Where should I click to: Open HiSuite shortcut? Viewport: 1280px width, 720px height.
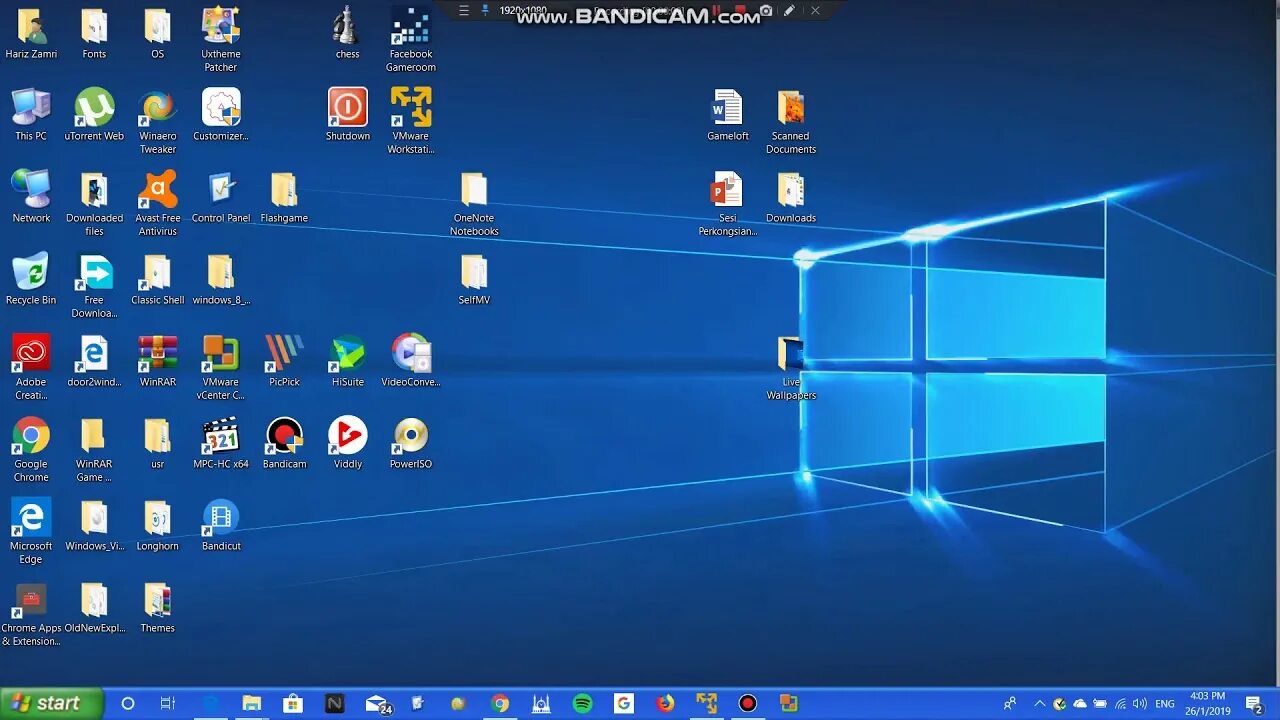tap(348, 362)
